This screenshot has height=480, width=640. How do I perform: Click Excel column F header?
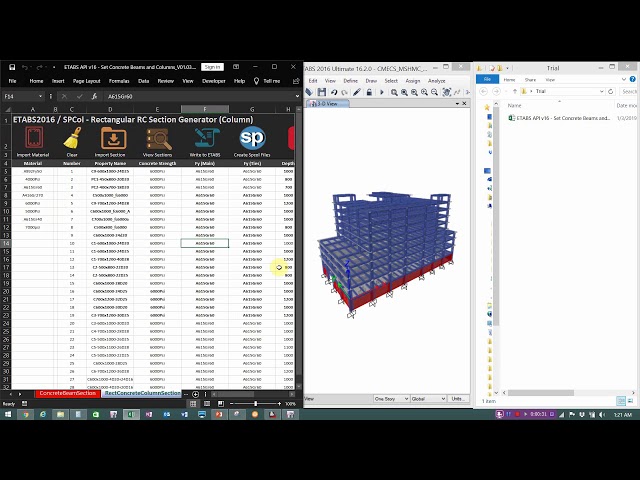point(205,109)
